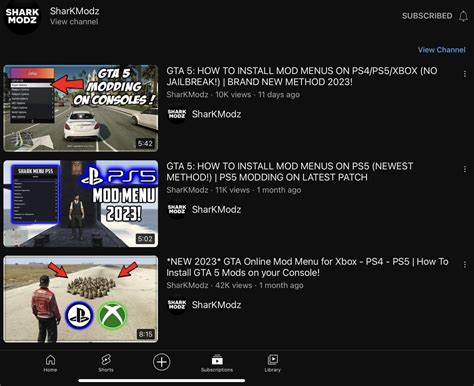The width and height of the screenshot is (474, 386).
Task: Open the Library tab
Action: 273,363
